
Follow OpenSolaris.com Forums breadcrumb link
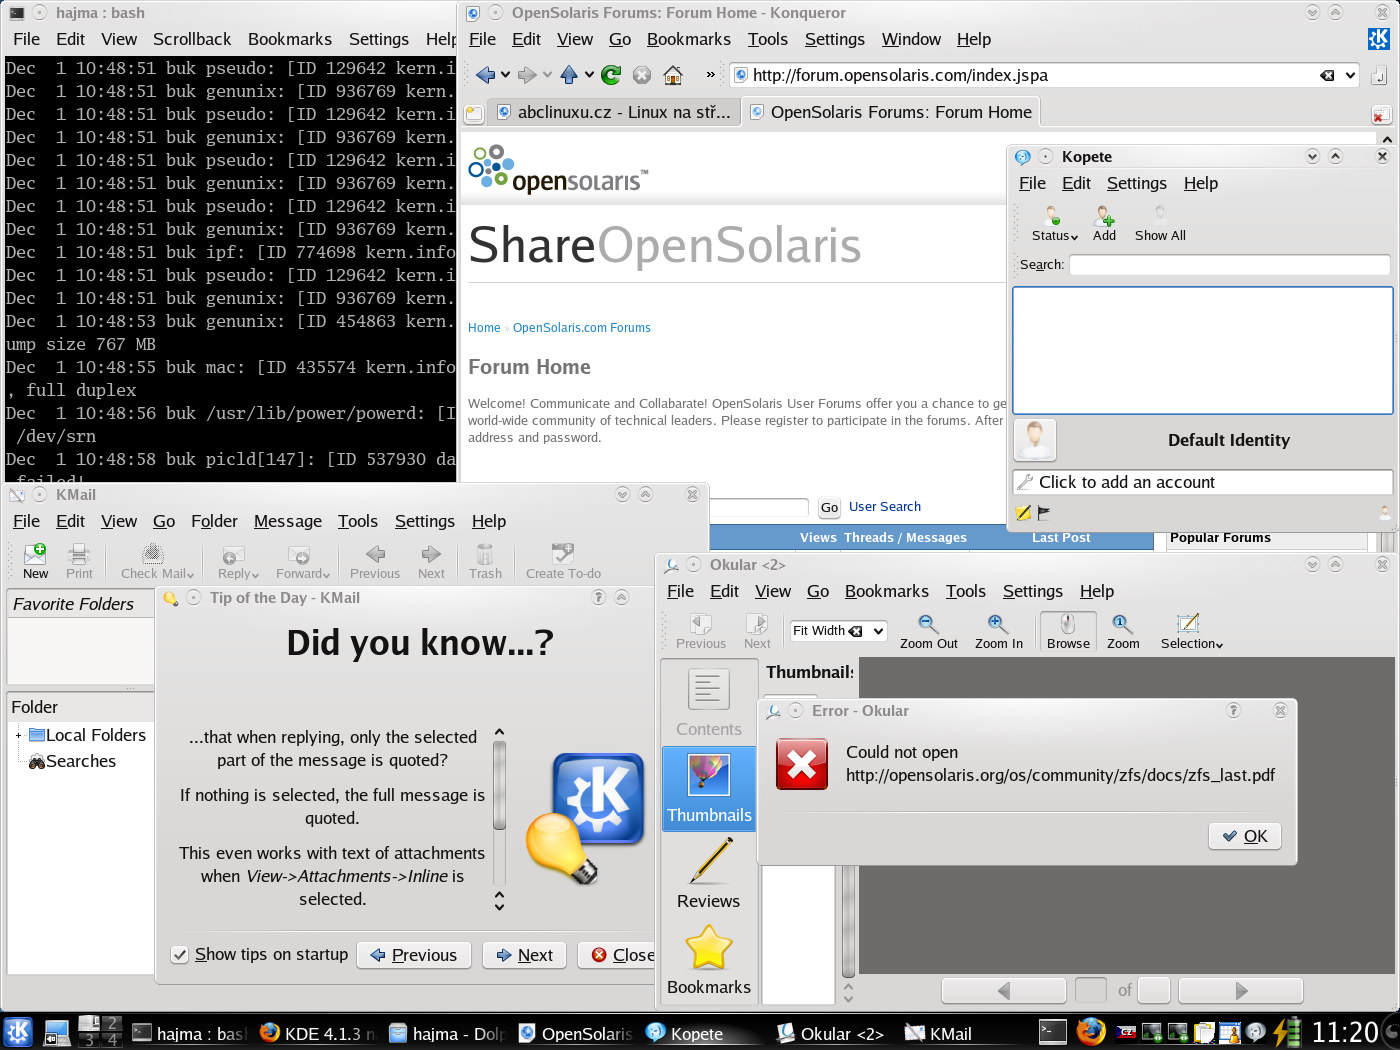581,328
